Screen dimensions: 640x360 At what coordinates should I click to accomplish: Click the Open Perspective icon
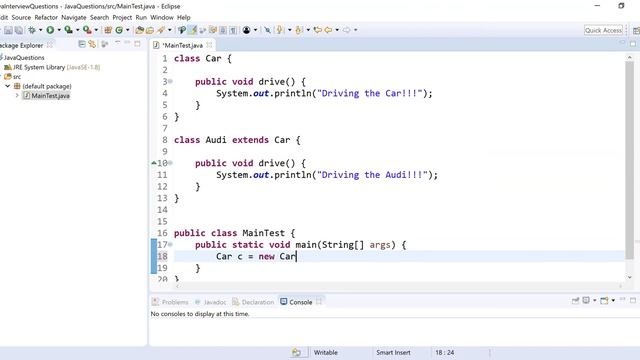pyautogui.click(x=636, y=30)
